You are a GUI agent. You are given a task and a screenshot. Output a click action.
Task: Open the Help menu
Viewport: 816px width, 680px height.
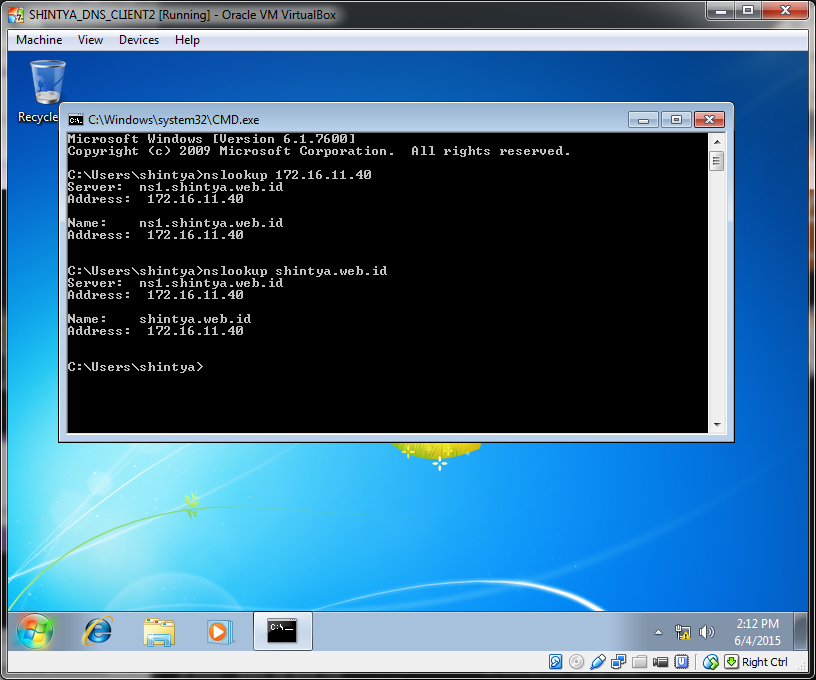(x=187, y=40)
